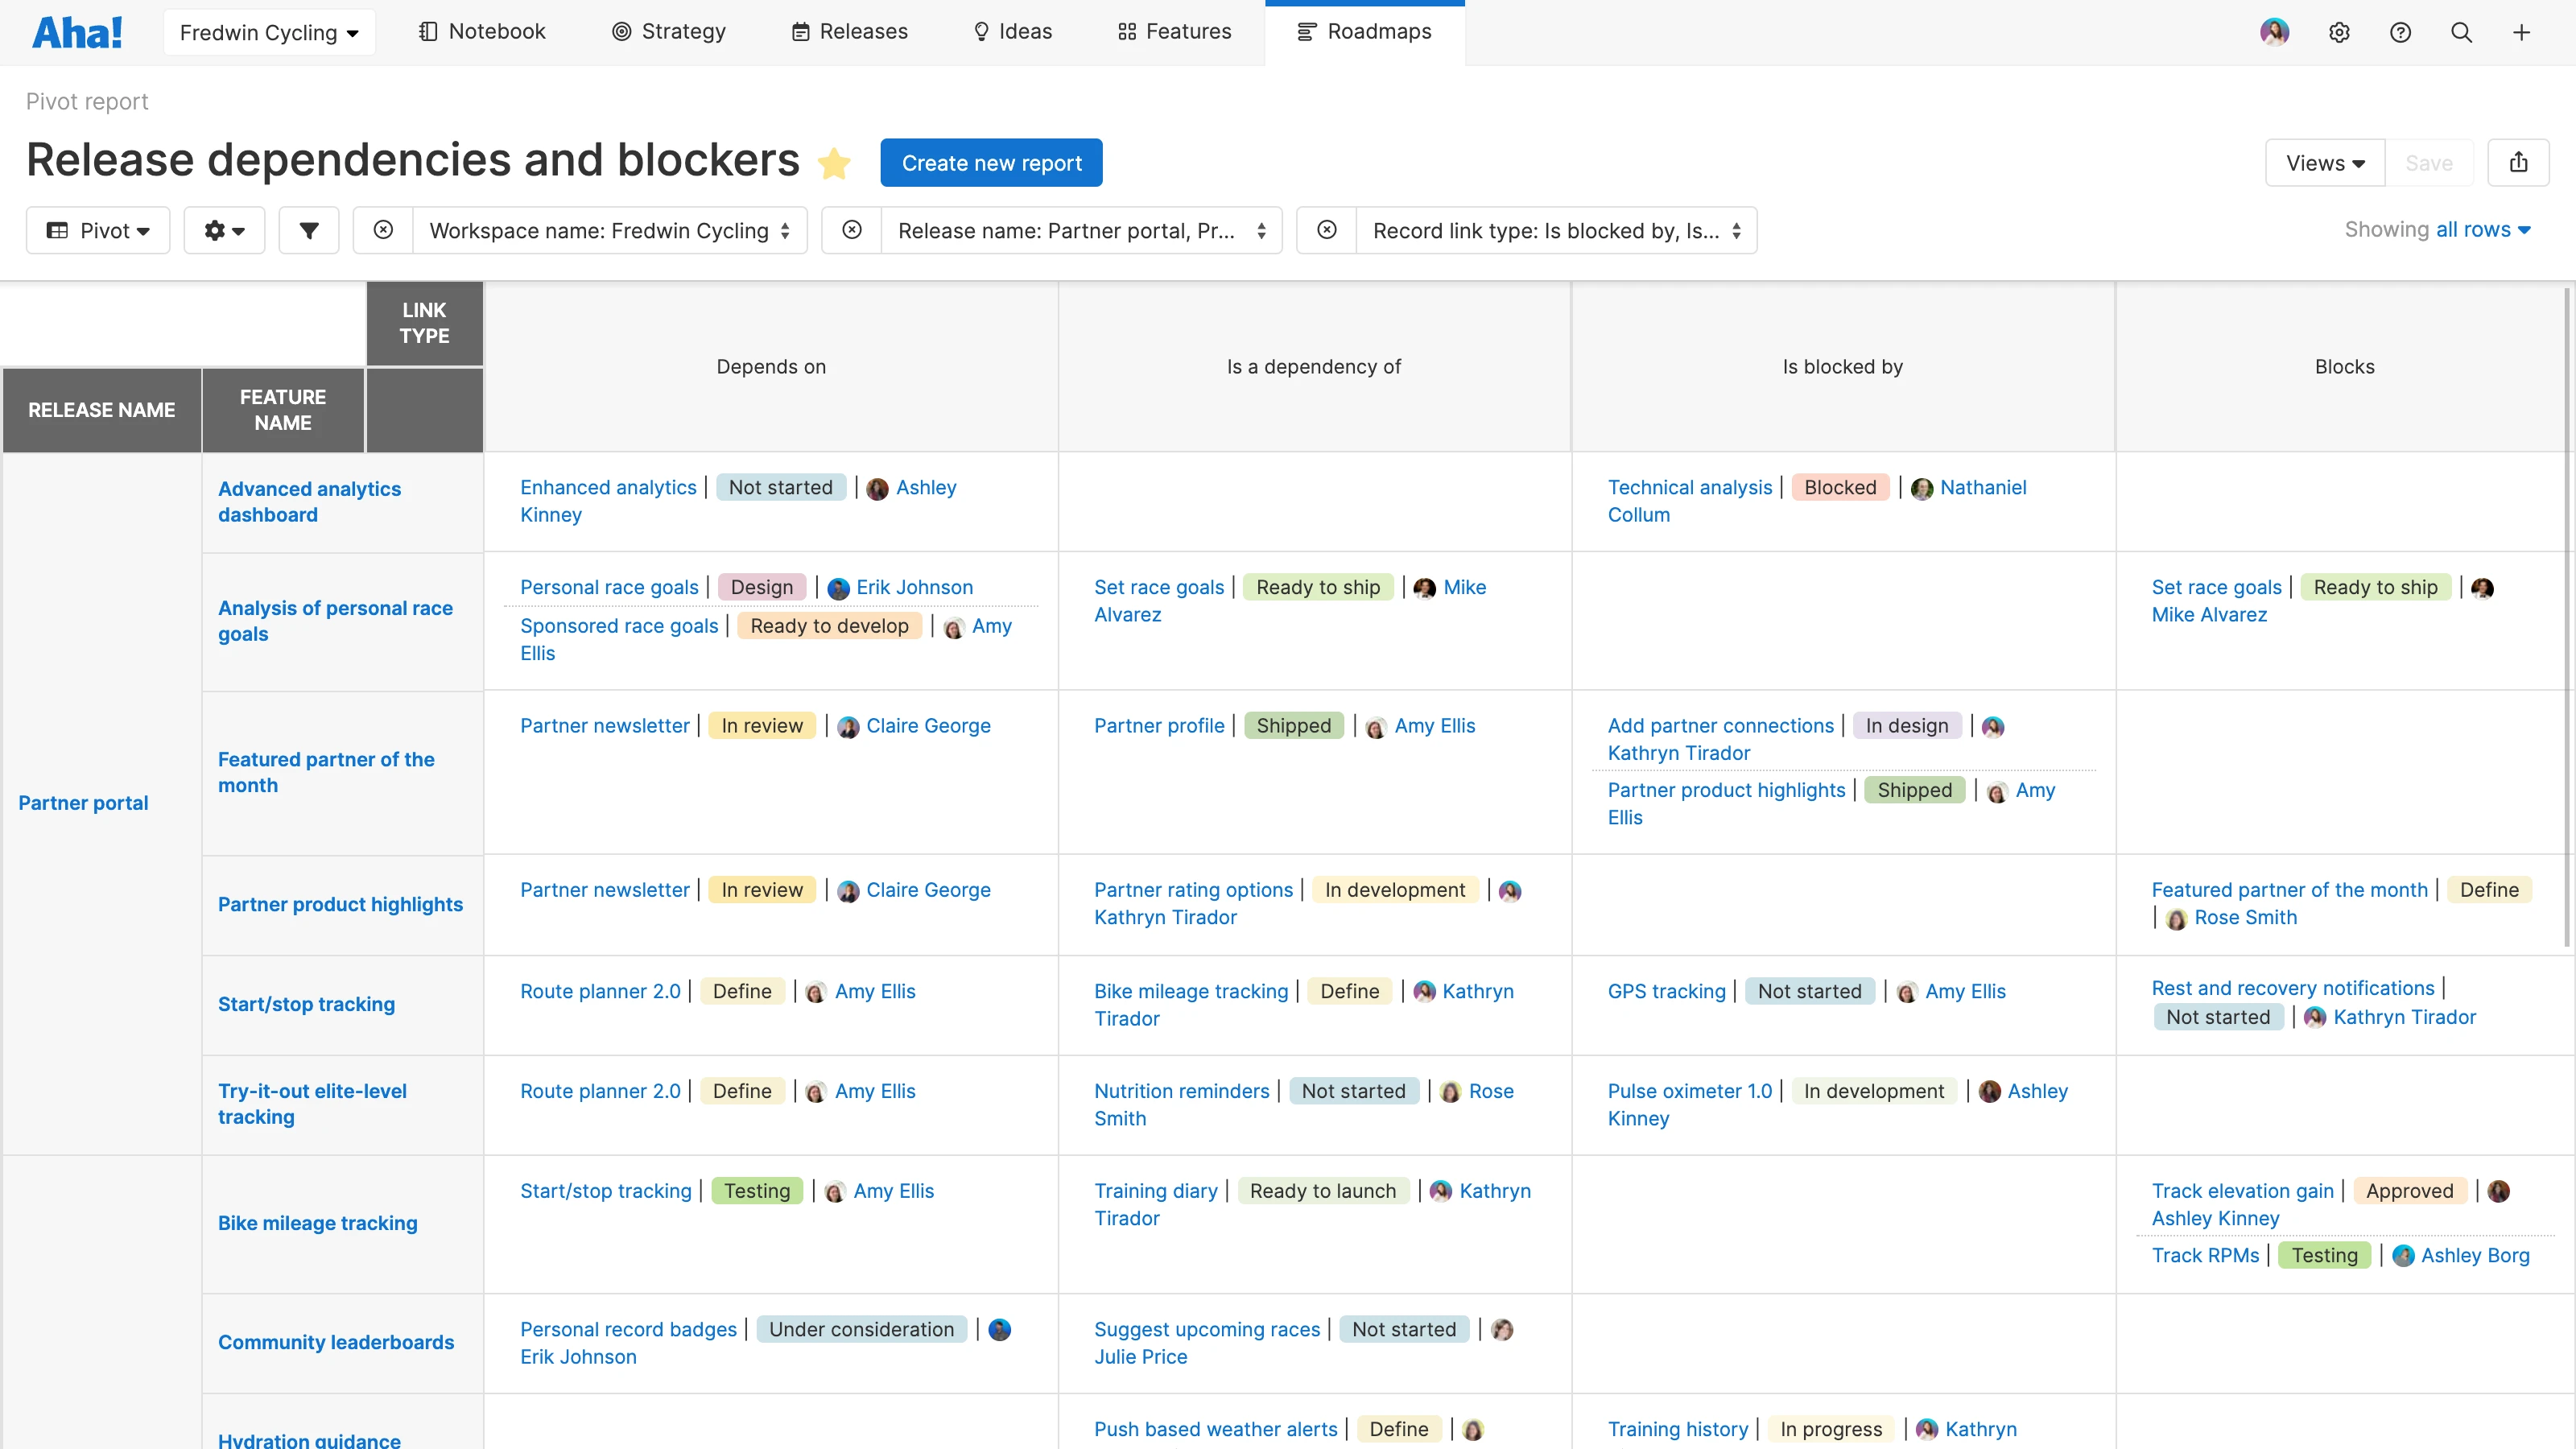Viewport: 2576px width, 1449px height.
Task: Navigate to the Releases section
Action: [849, 31]
